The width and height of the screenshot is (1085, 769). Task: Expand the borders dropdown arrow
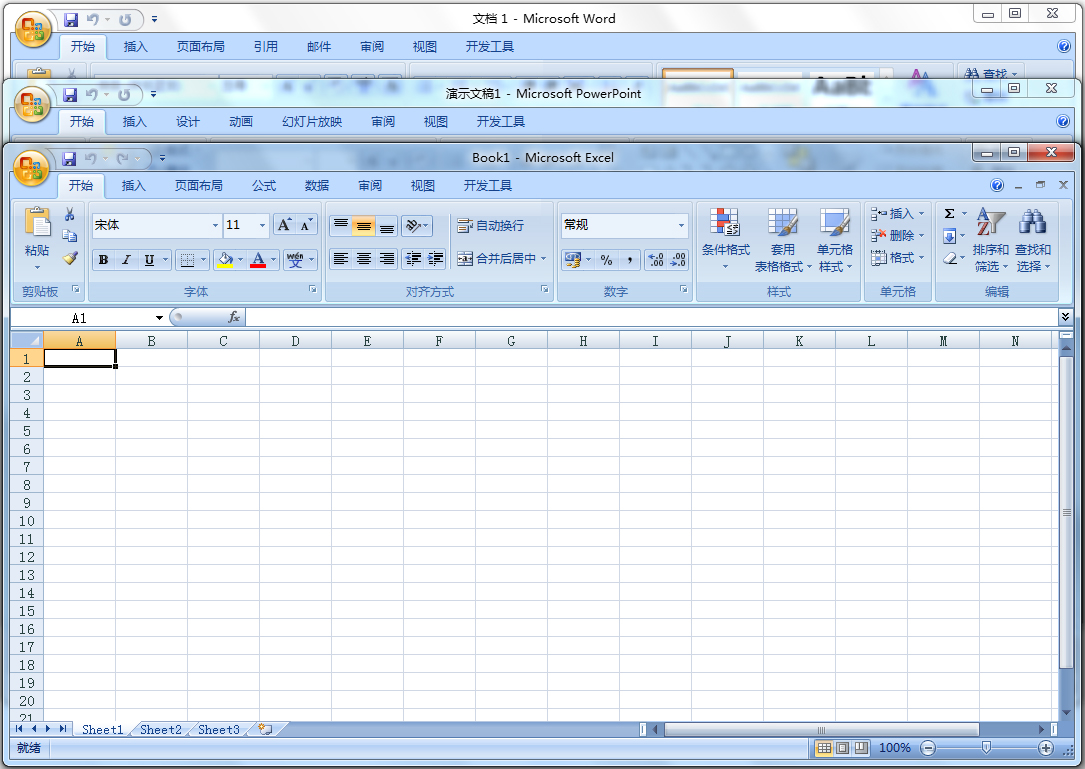click(203, 260)
